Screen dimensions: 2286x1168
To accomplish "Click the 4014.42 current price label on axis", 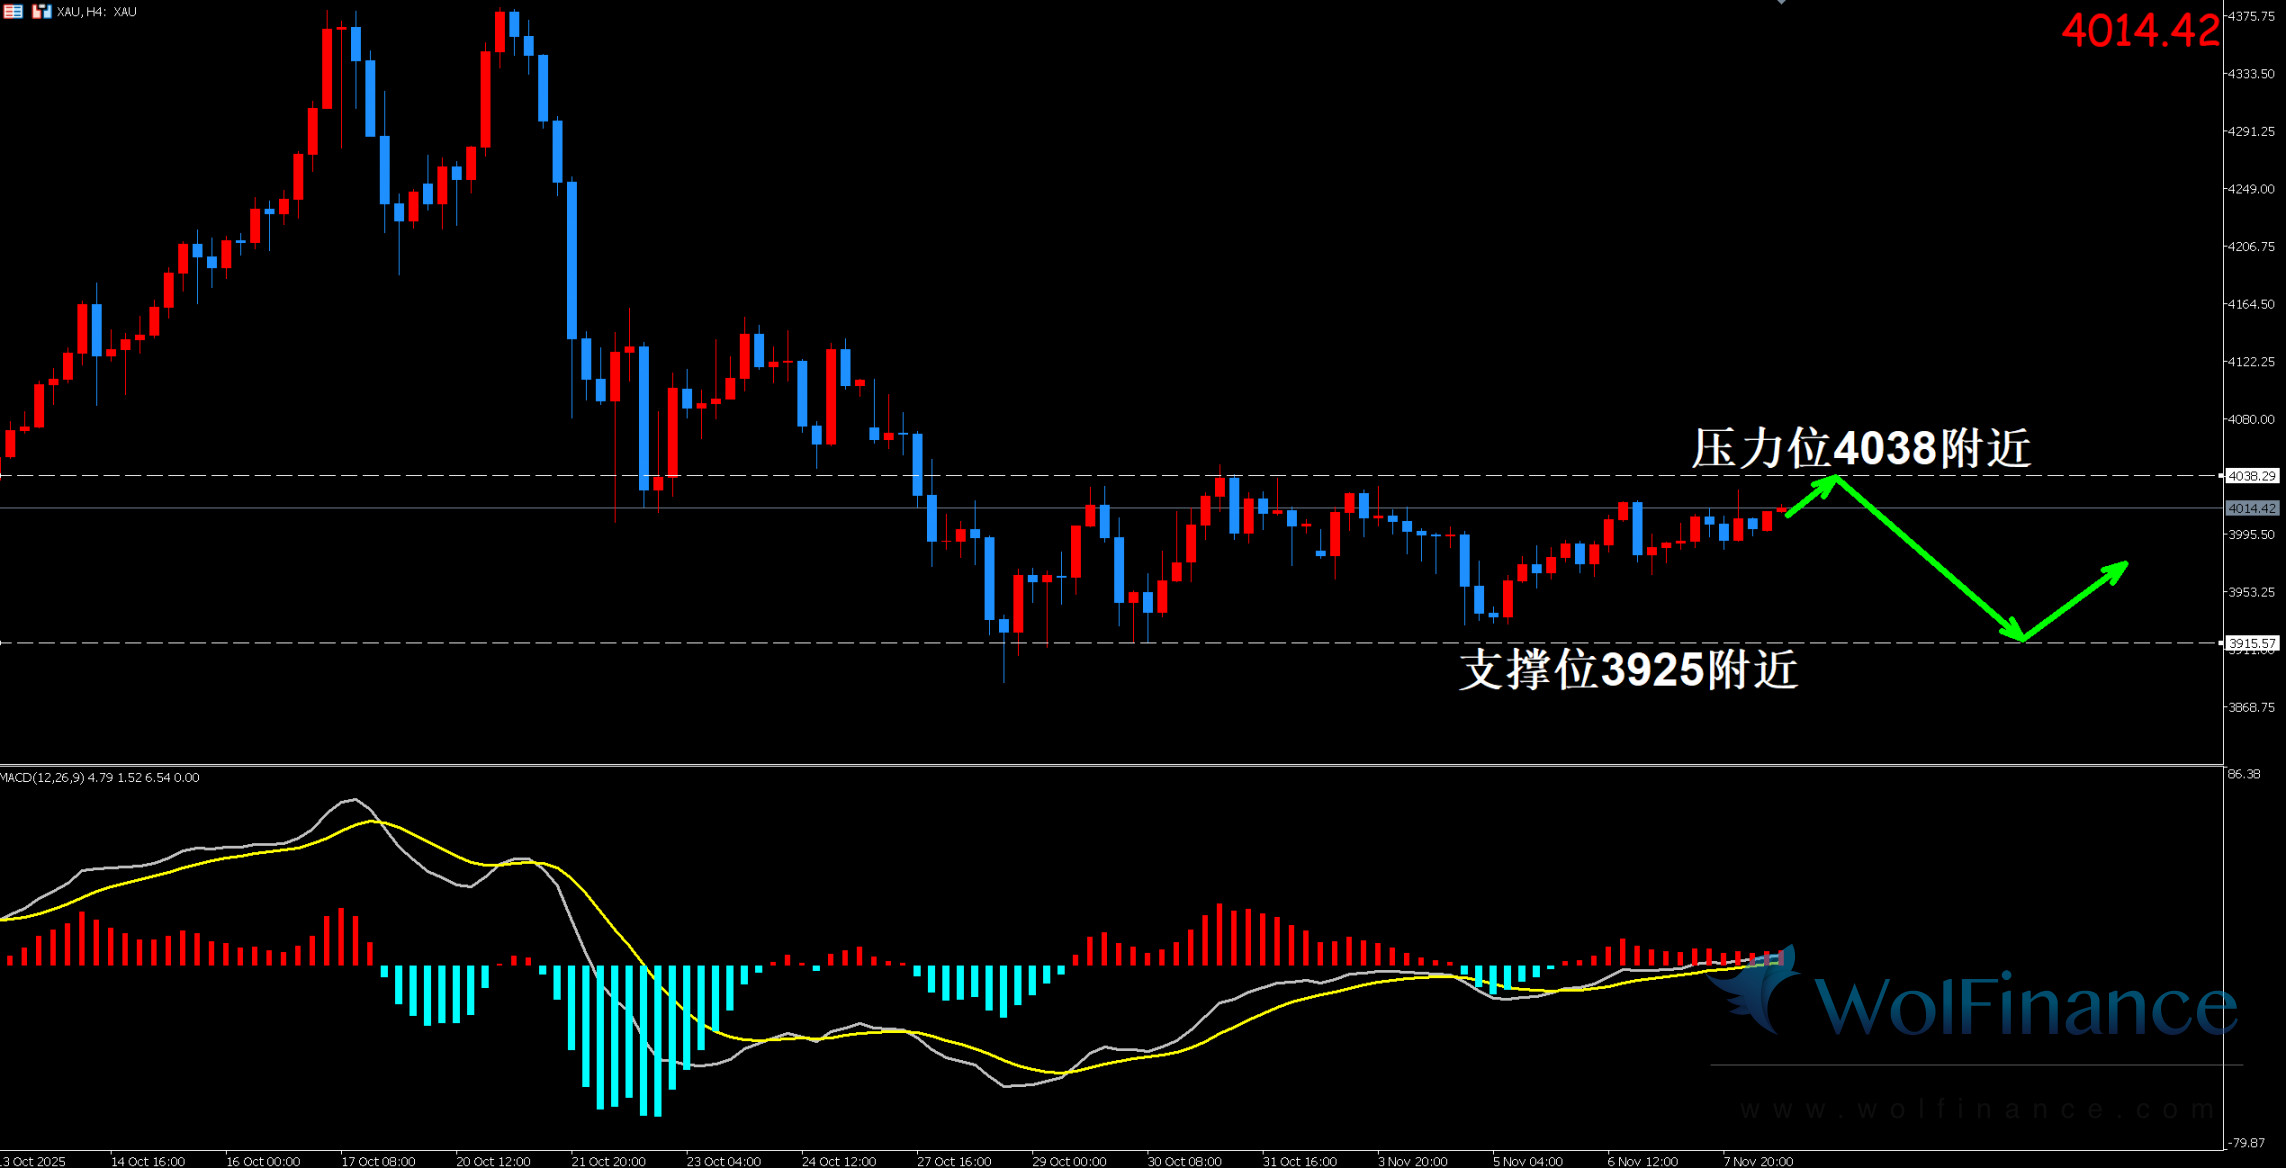I will pos(2251,509).
